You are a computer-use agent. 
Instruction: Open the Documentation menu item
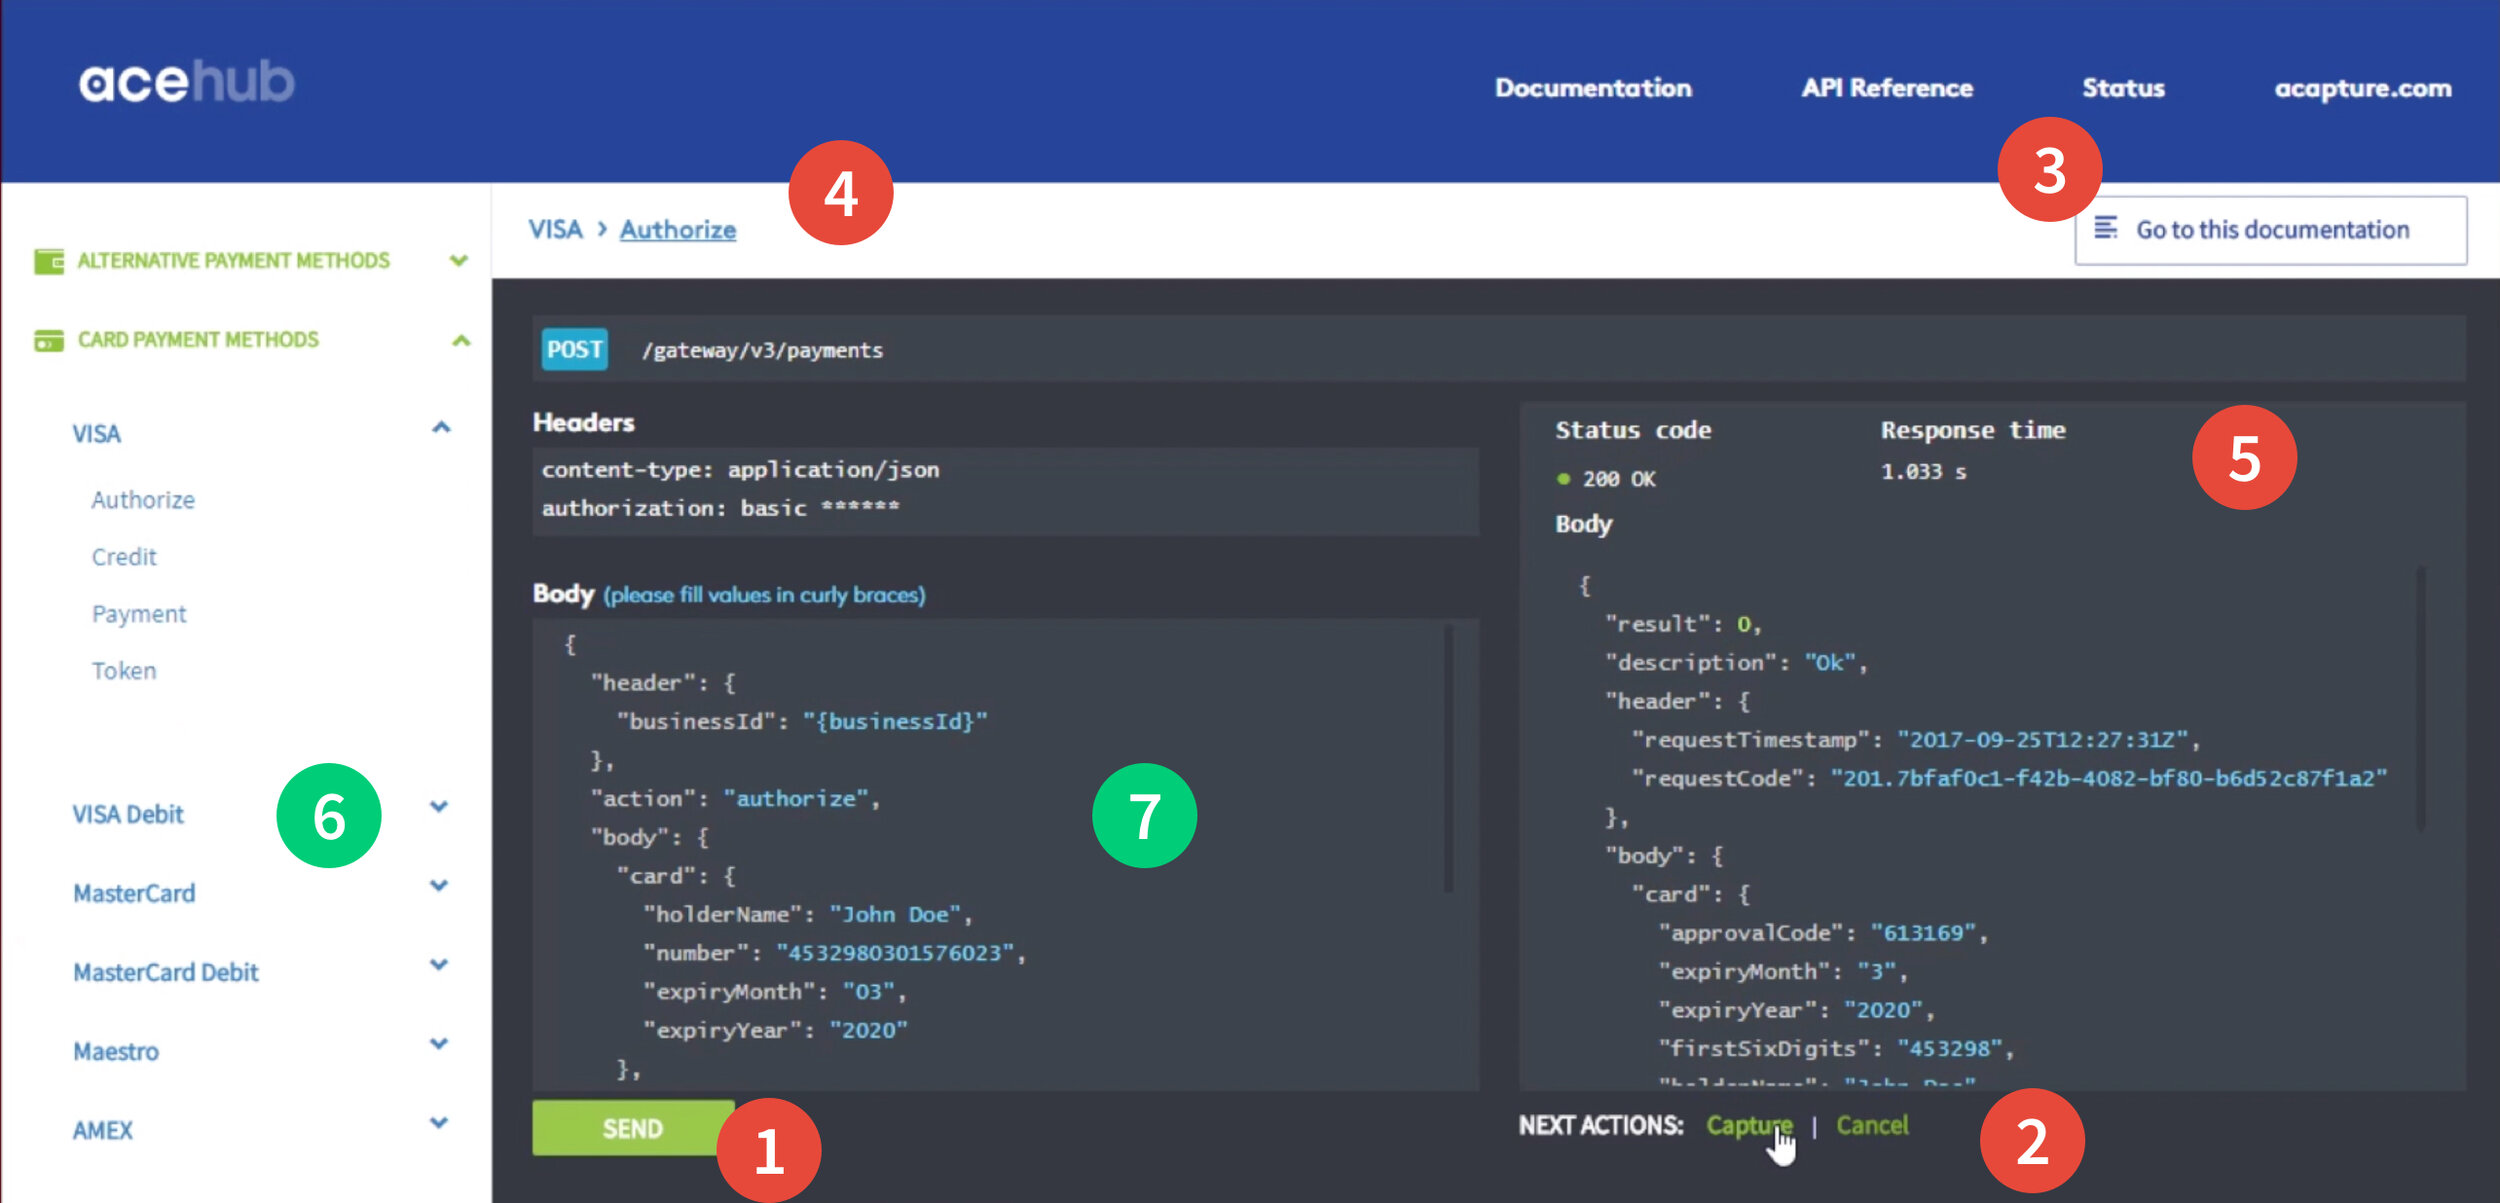[x=1593, y=88]
